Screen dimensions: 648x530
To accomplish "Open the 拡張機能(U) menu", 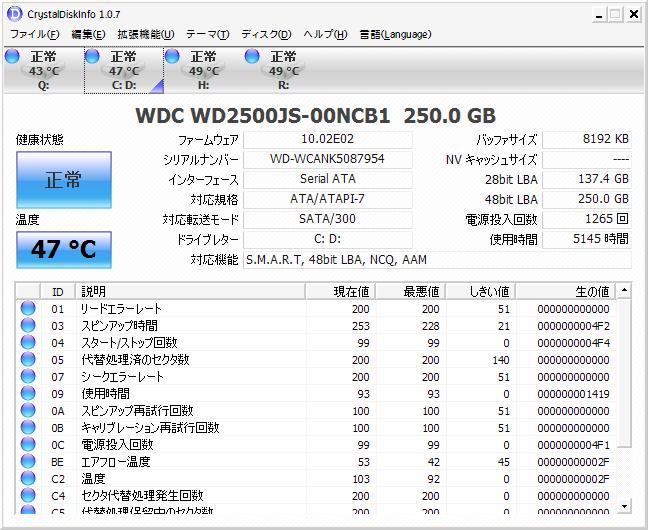I will (x=146, y=34).
